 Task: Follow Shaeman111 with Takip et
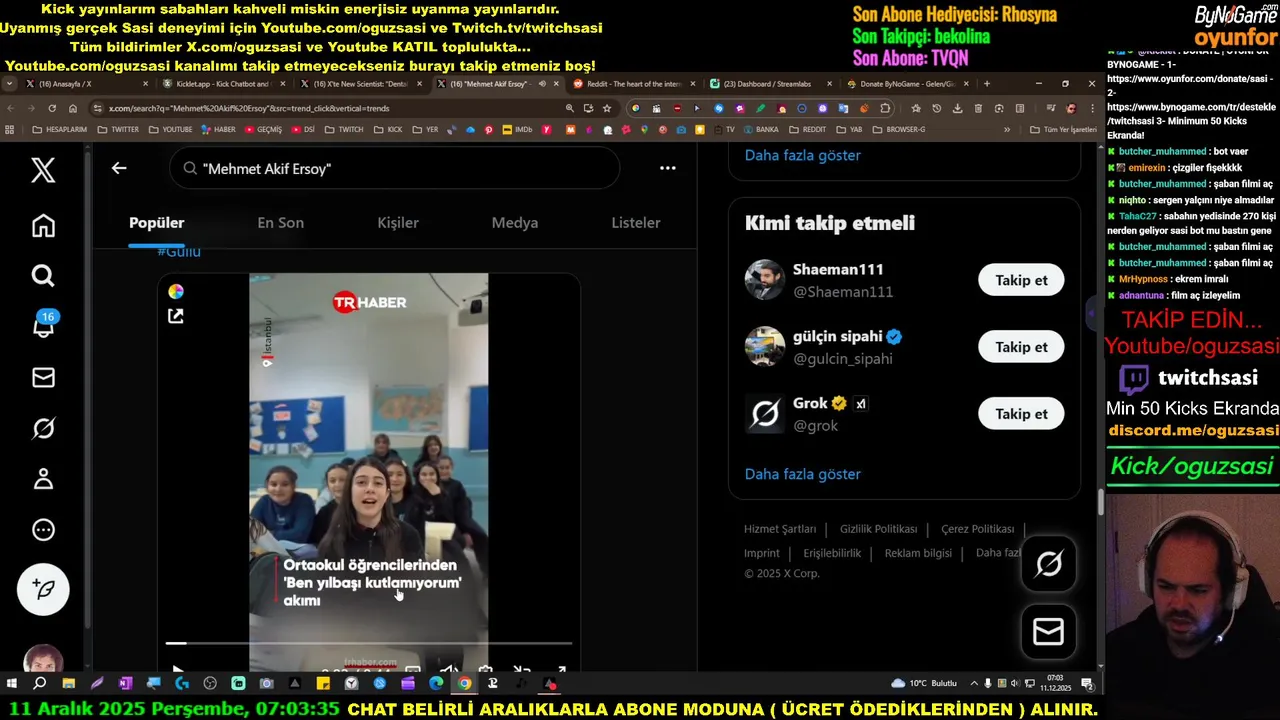[1021, 280]
